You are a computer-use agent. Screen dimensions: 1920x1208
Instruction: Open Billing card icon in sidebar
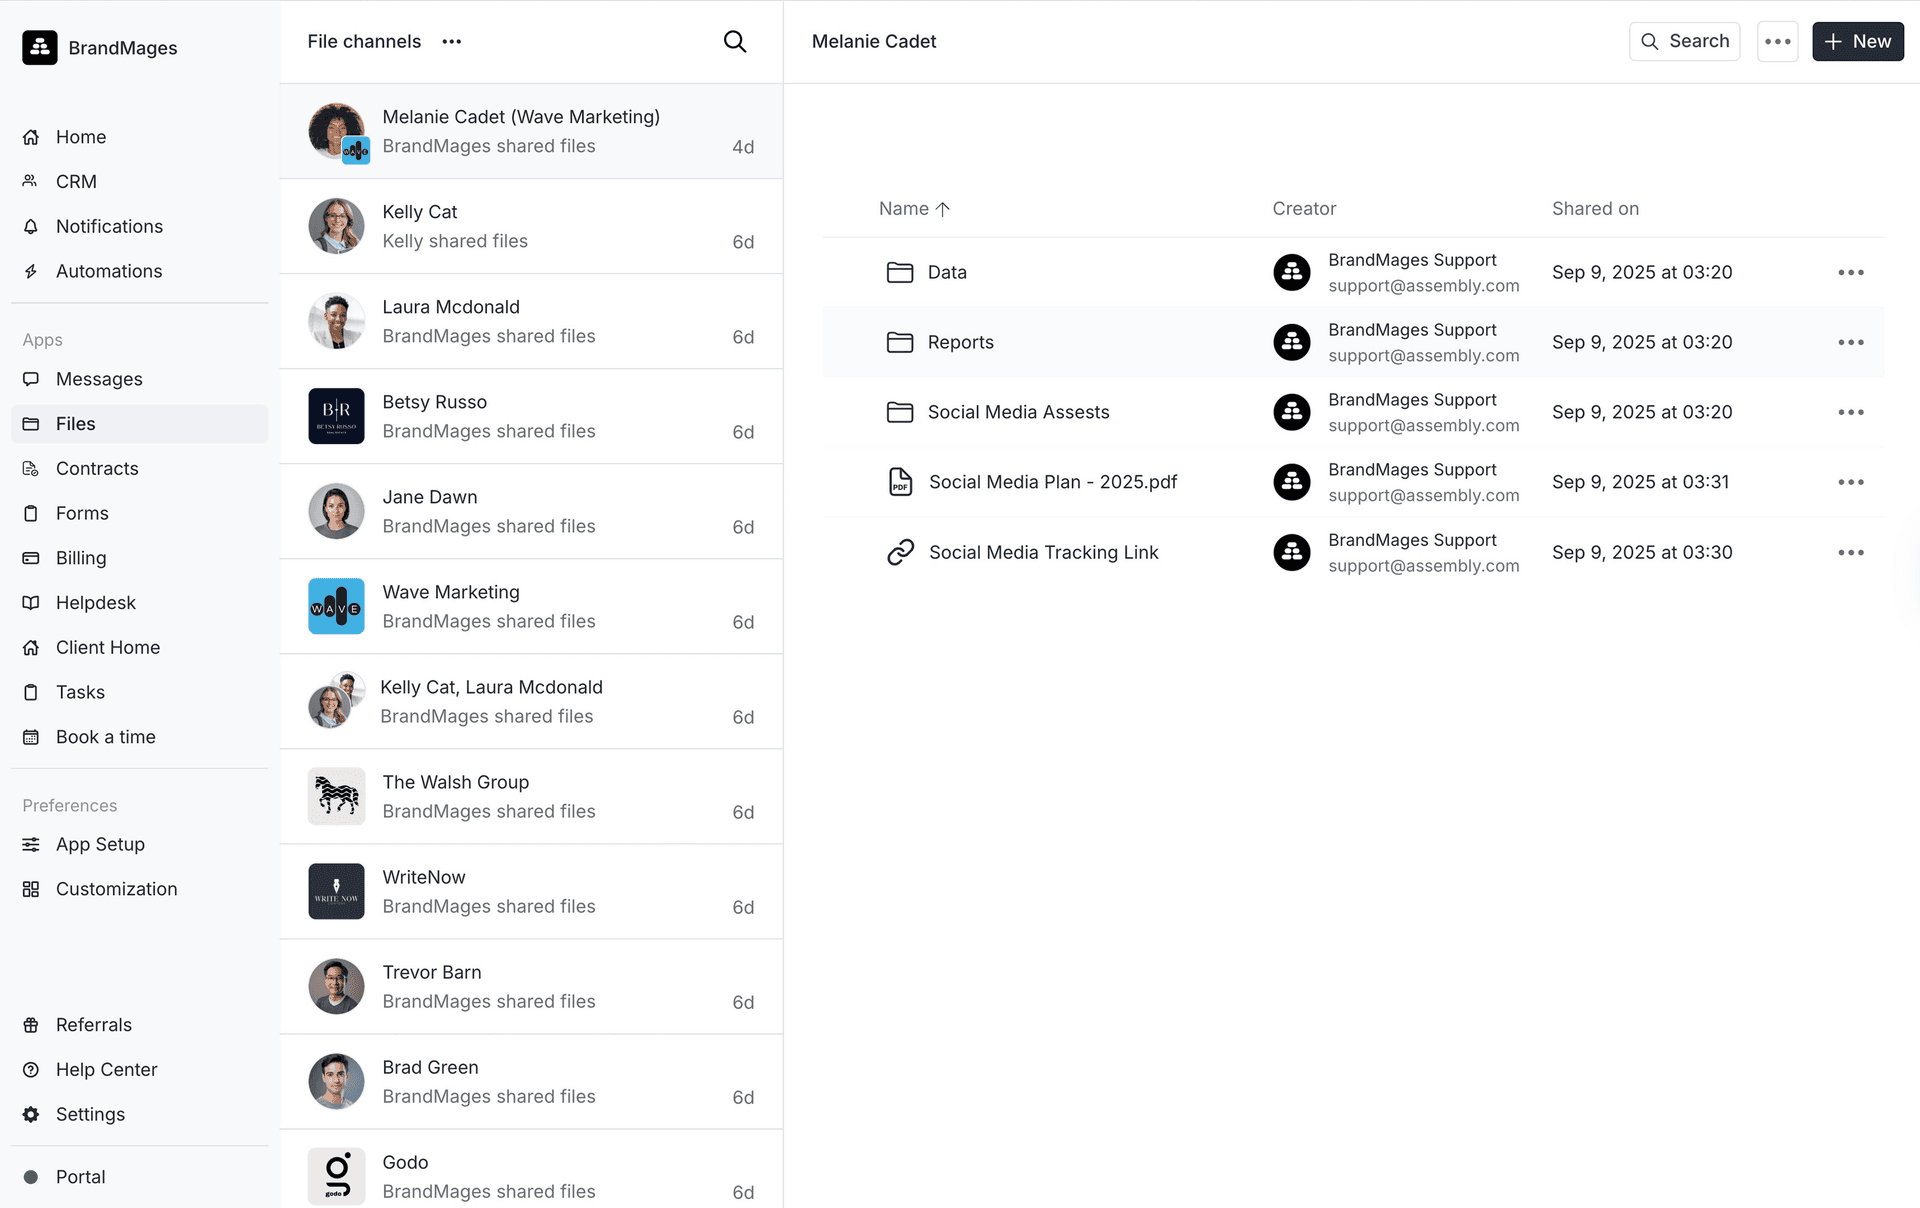pos(31,558)
